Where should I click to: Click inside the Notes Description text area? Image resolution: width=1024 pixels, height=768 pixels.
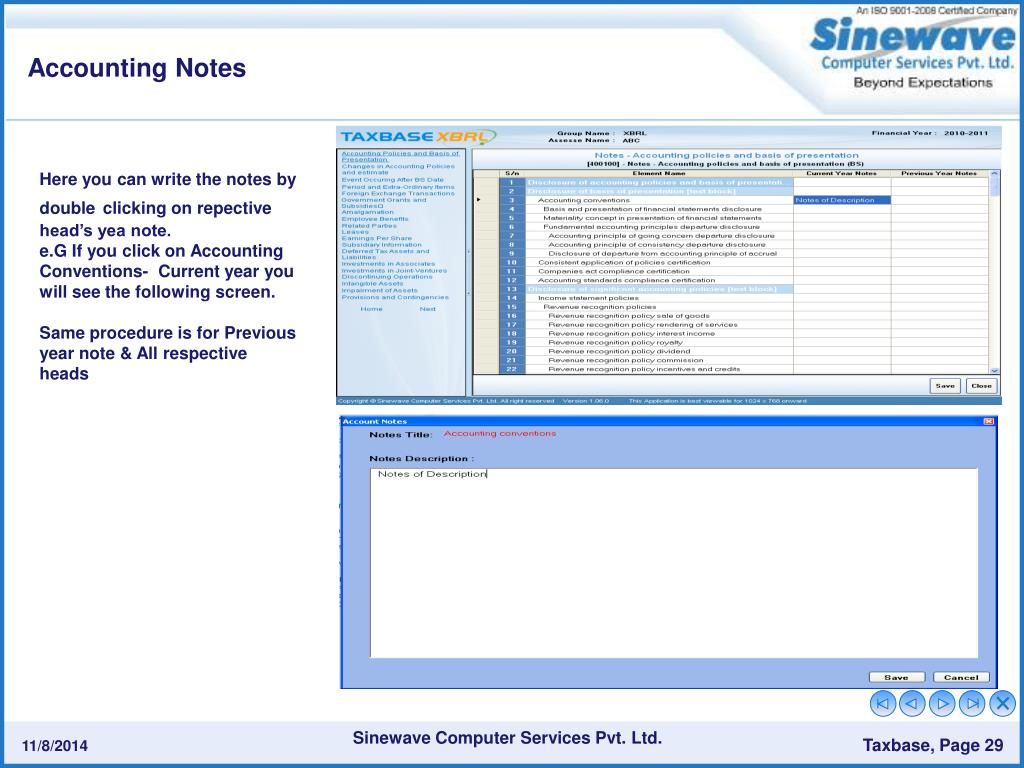click(x=674, y=563)
